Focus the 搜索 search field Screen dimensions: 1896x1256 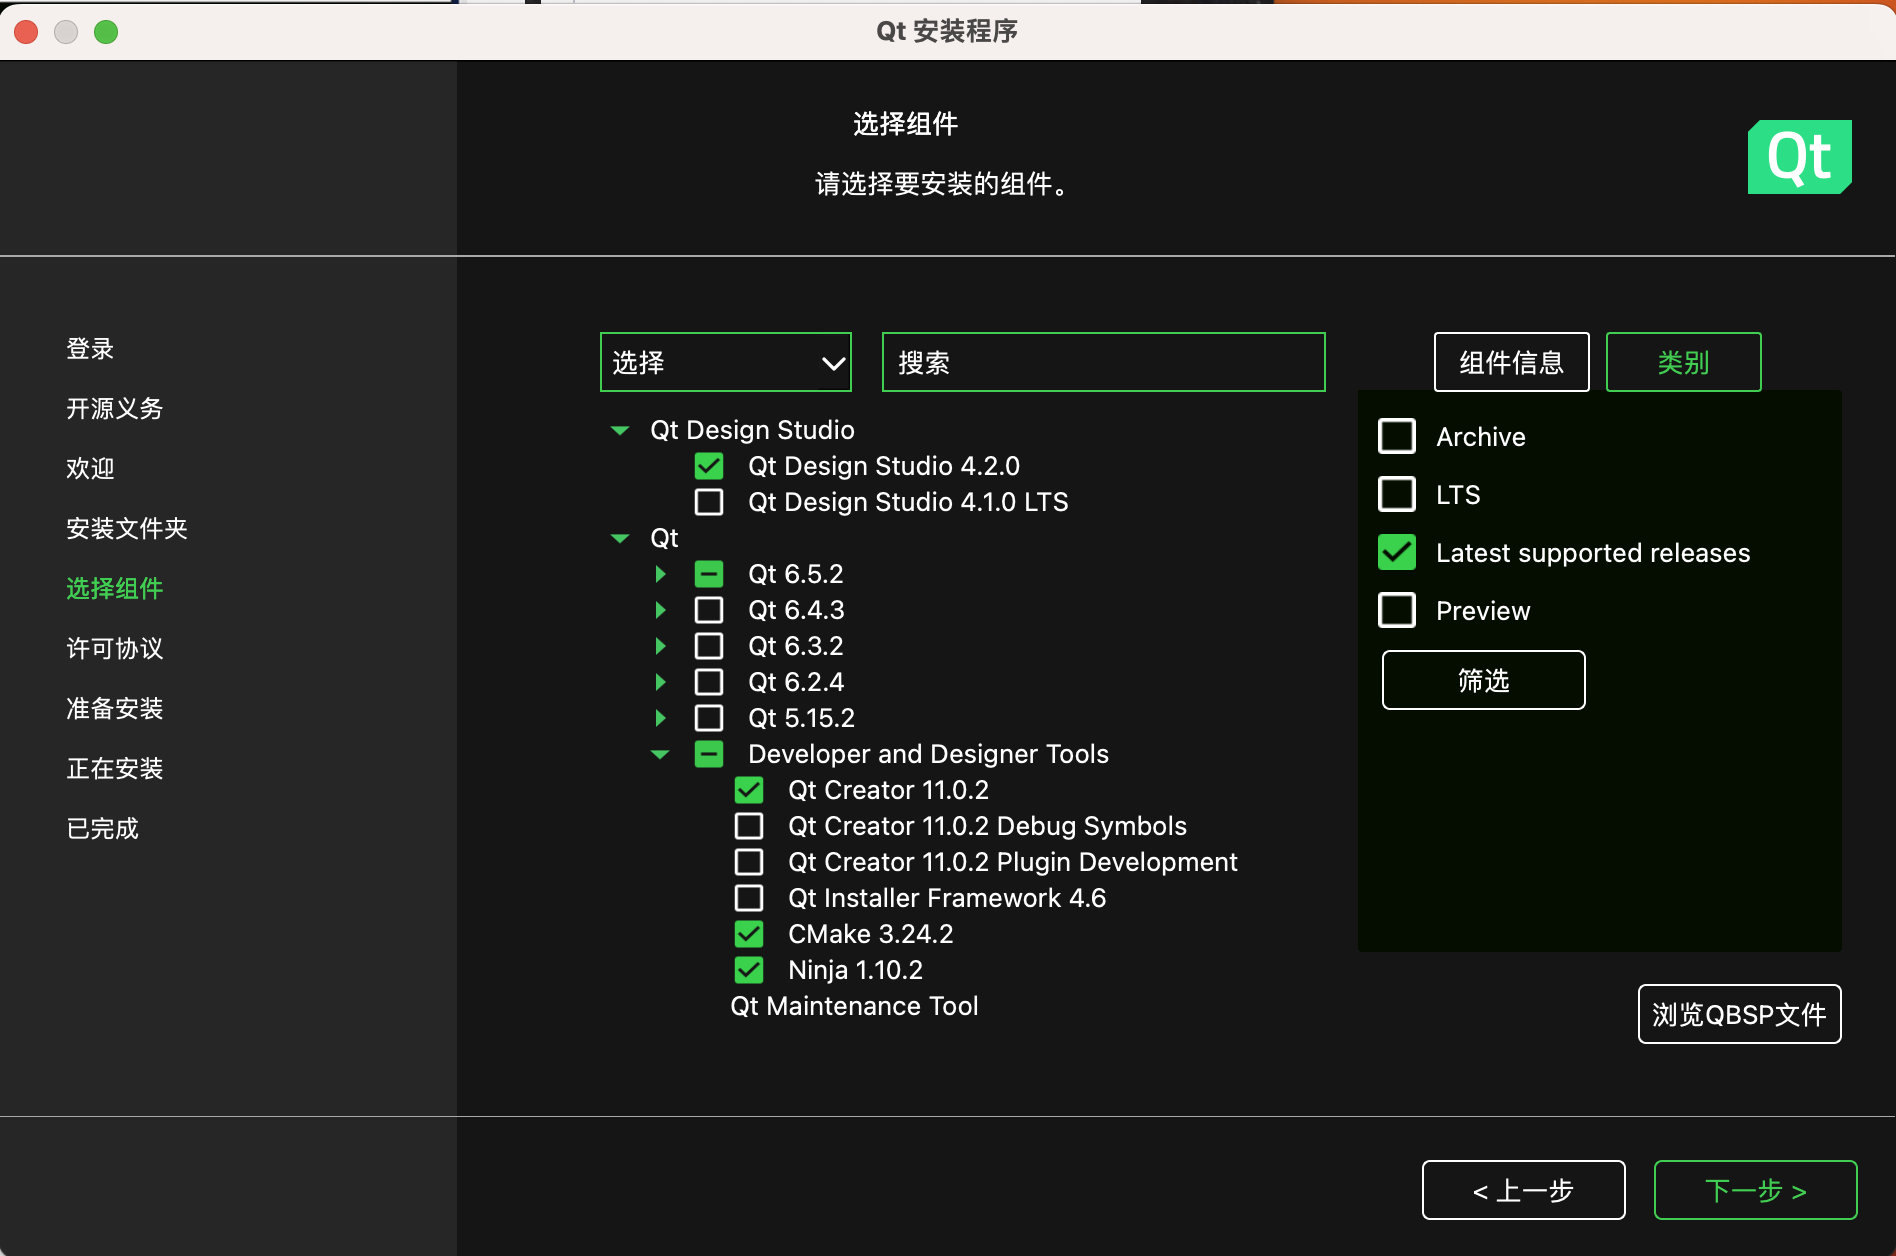pos(1104,362)
